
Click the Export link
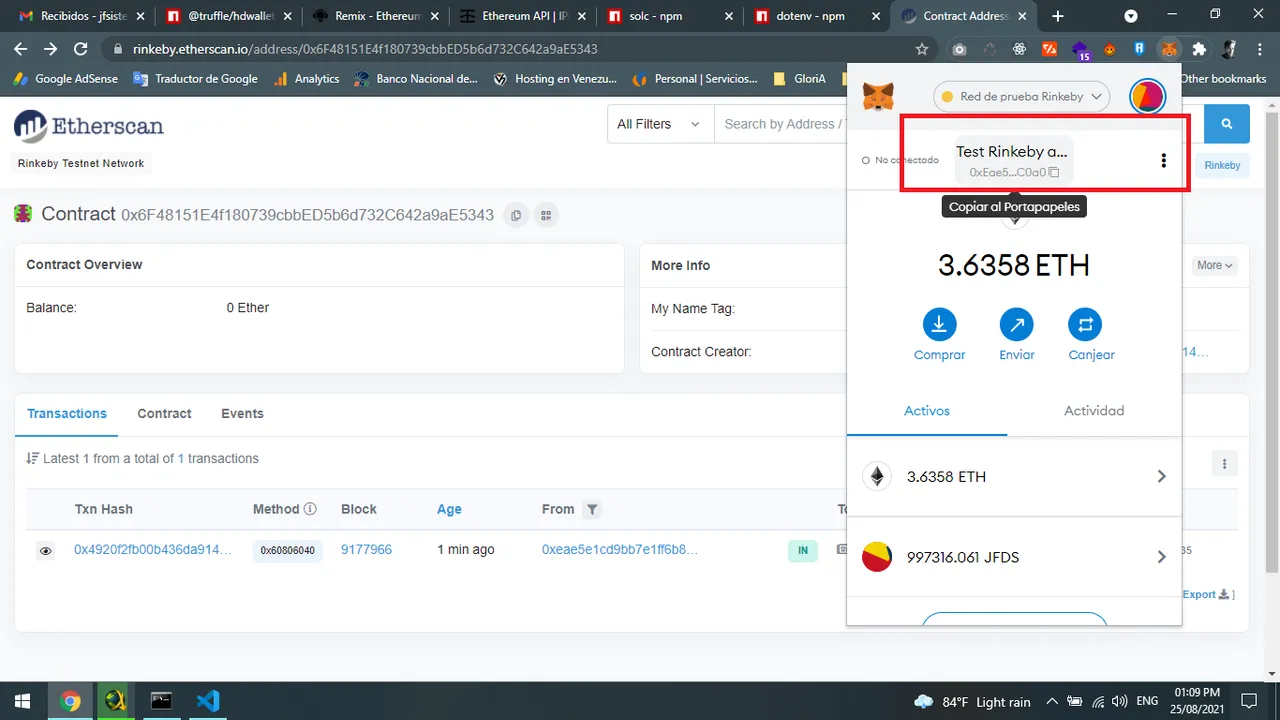[1206, 594]
